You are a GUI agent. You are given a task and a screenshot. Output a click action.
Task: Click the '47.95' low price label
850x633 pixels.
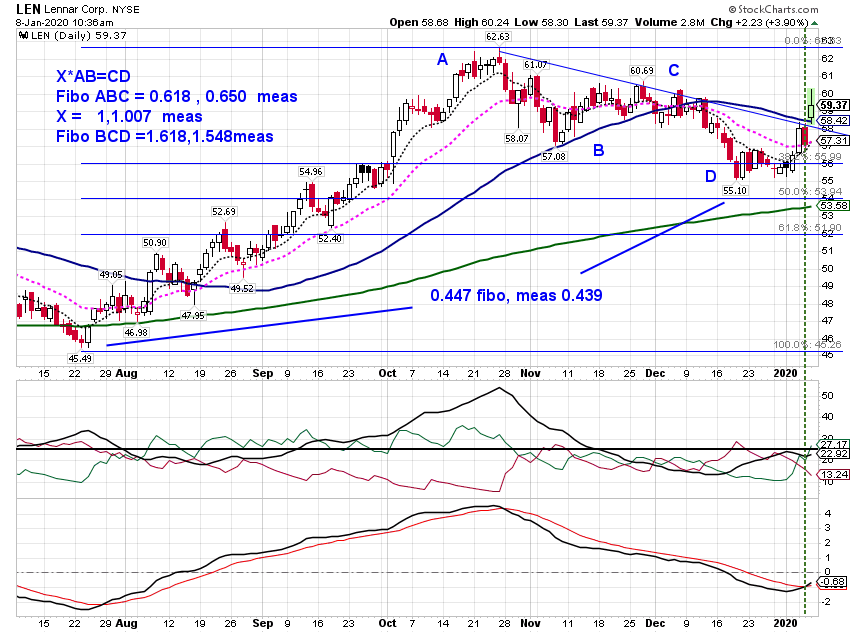coord(193,315)
